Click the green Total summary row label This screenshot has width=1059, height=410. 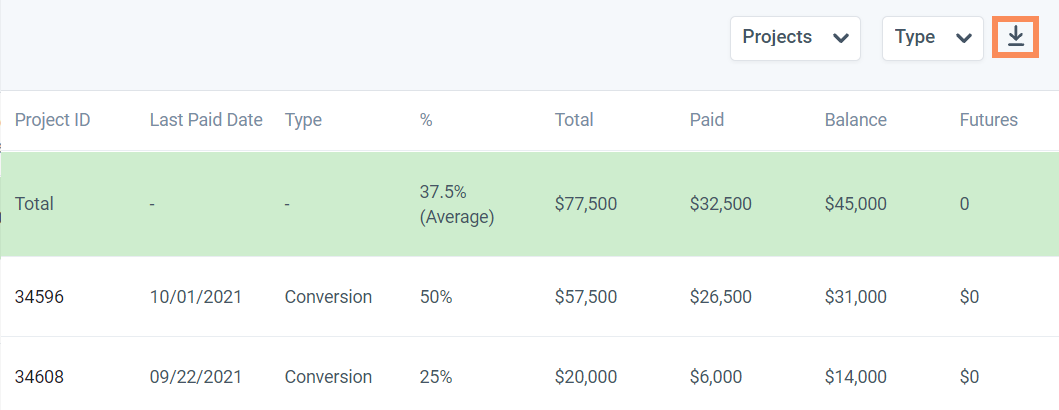click(x=34, y=204)
